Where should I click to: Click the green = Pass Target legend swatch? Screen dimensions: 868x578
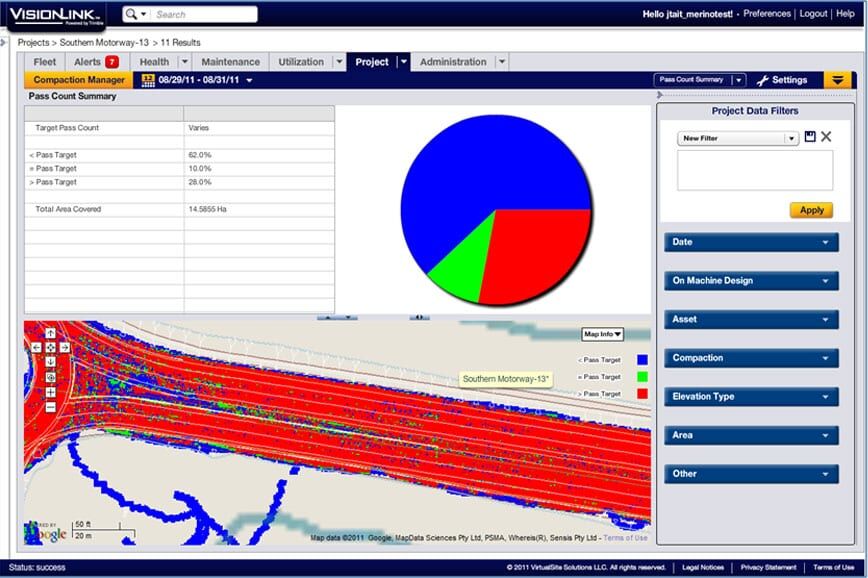[x=642, y=377]
